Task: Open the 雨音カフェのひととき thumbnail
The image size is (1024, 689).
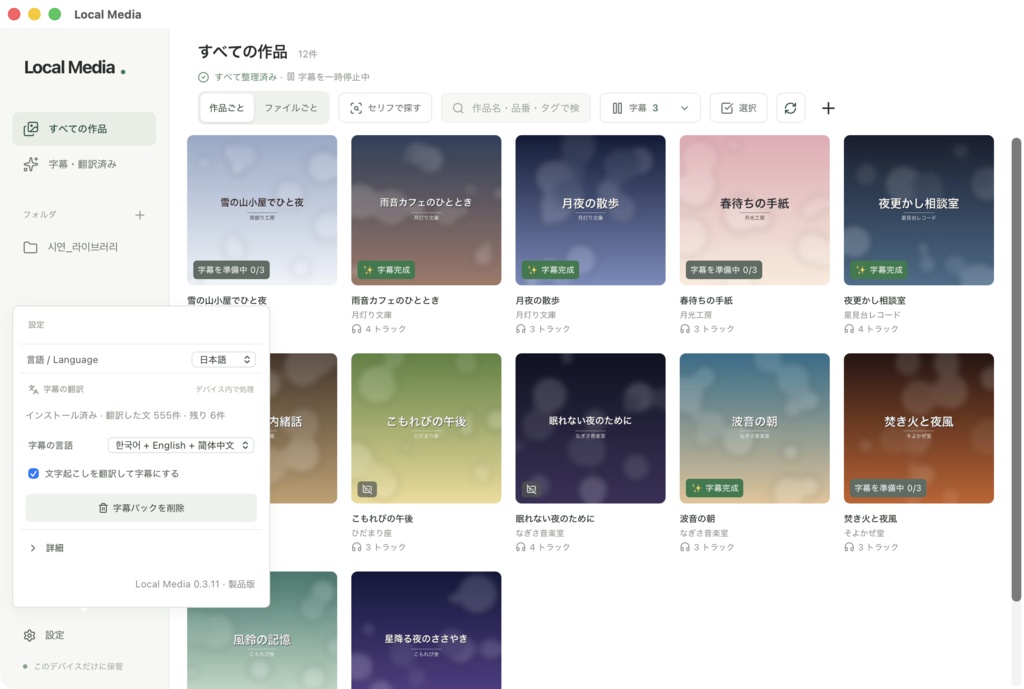Action: coord(426,210)
